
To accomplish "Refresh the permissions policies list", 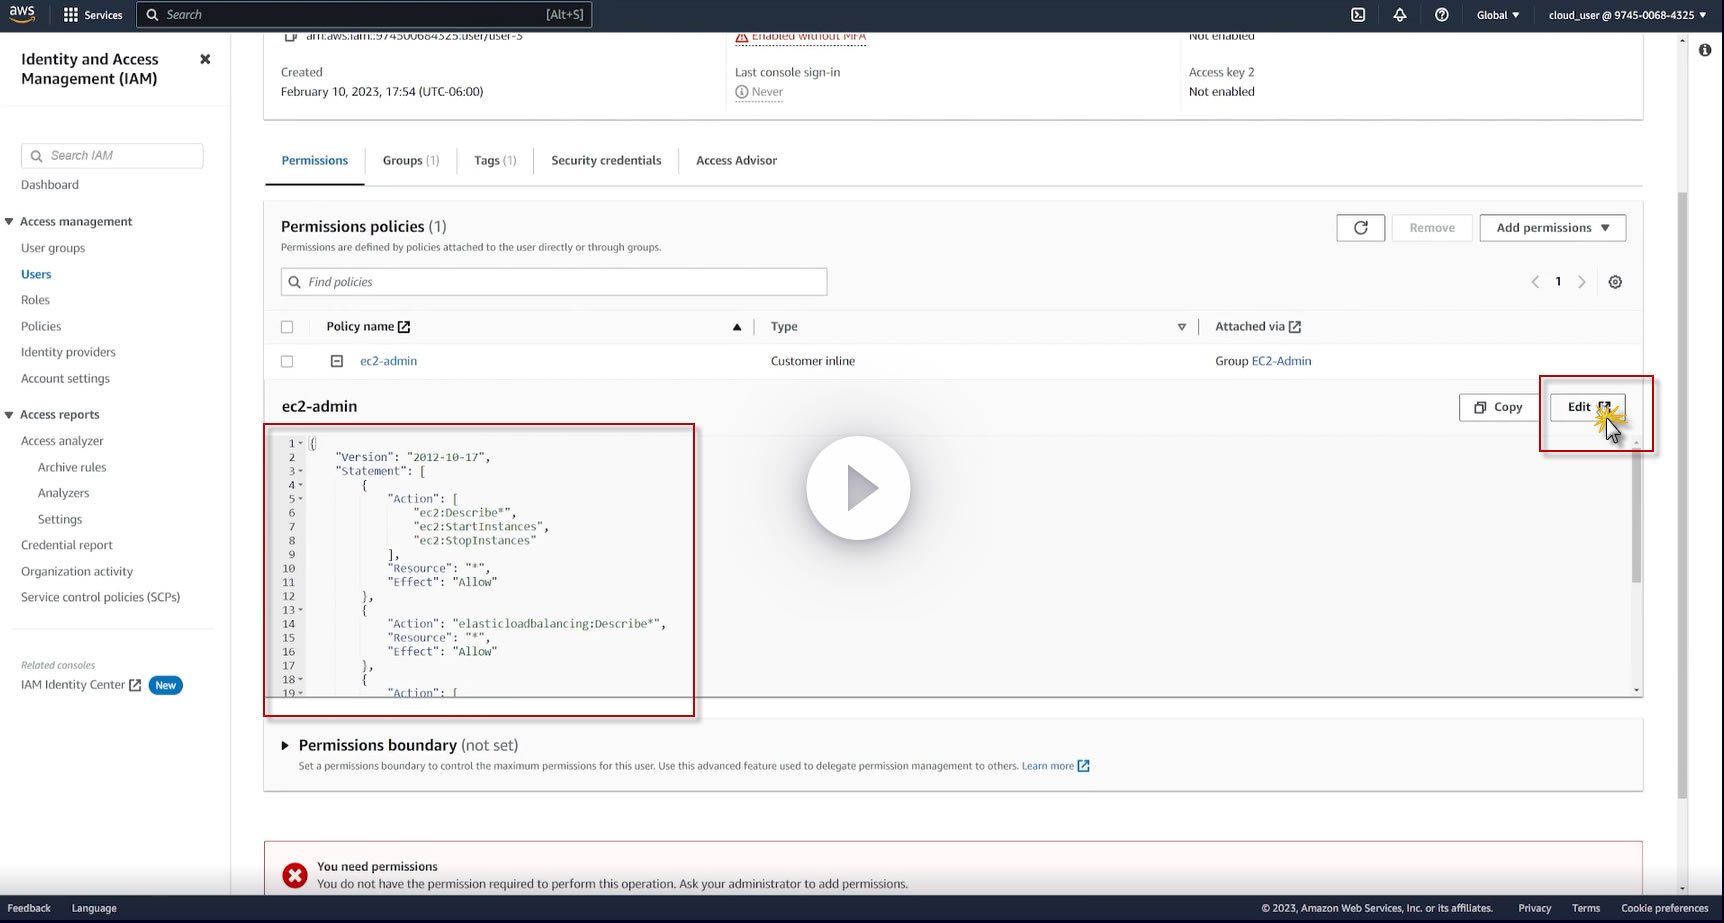I will pyautogui.click(x=1360, y=228).
